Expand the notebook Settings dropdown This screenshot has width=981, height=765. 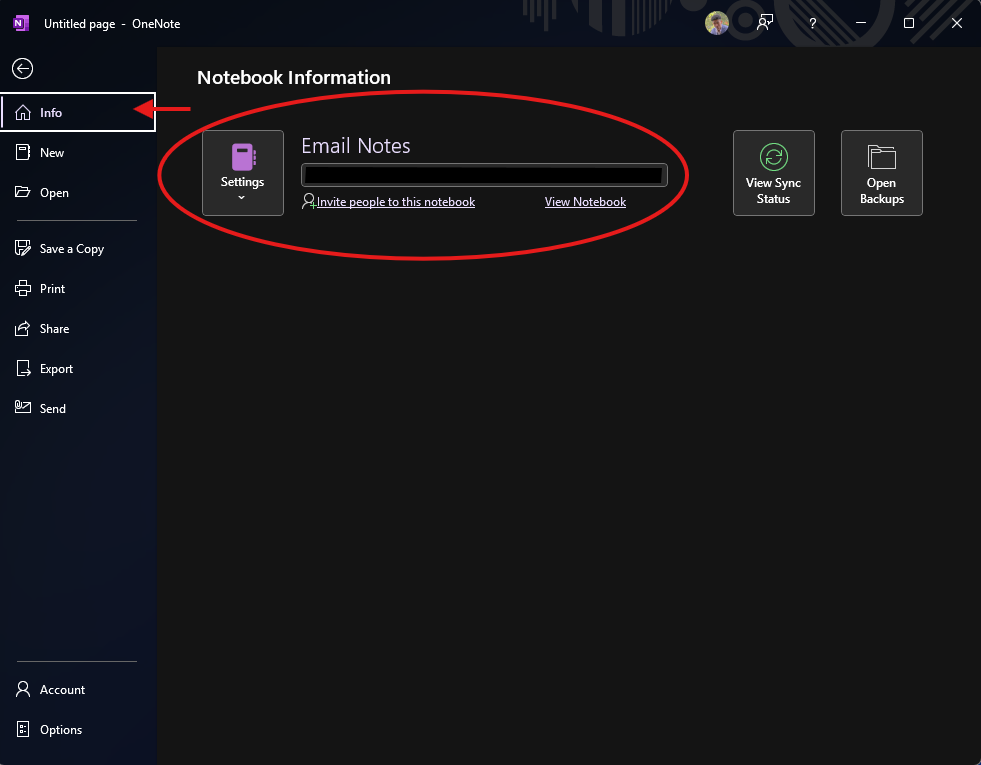pos(243,173)
